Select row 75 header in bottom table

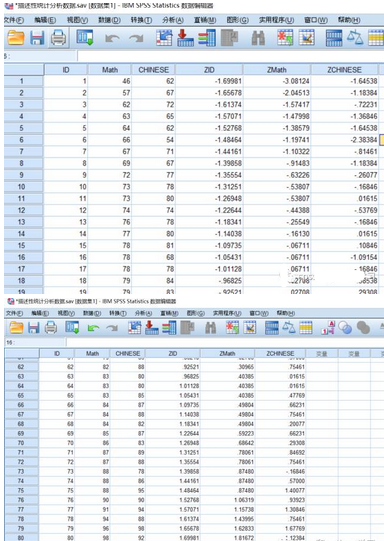21,491
